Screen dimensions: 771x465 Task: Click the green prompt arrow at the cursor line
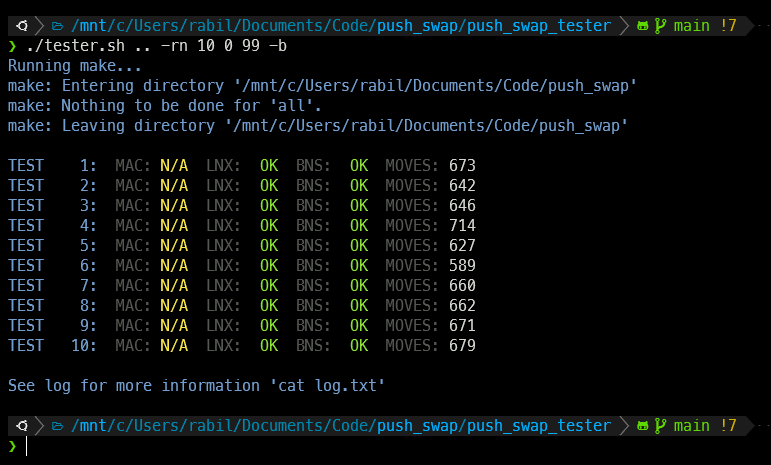pos(12,446)
